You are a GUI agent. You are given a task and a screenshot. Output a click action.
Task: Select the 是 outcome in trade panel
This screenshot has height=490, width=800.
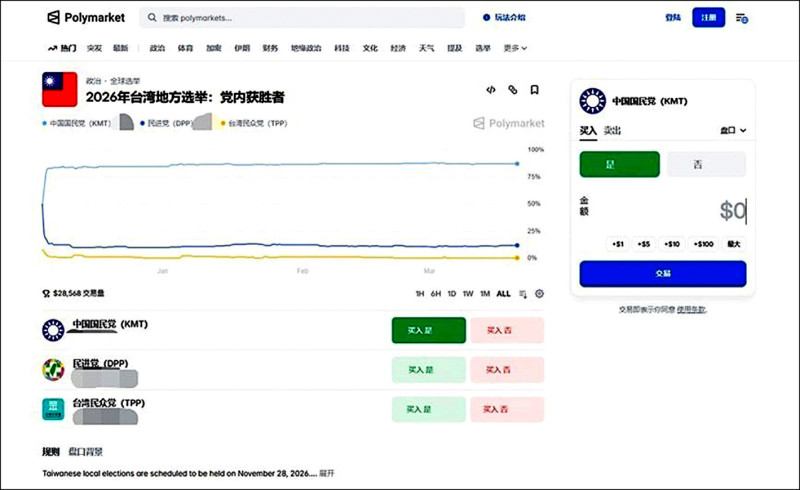[x=619, y=164]
